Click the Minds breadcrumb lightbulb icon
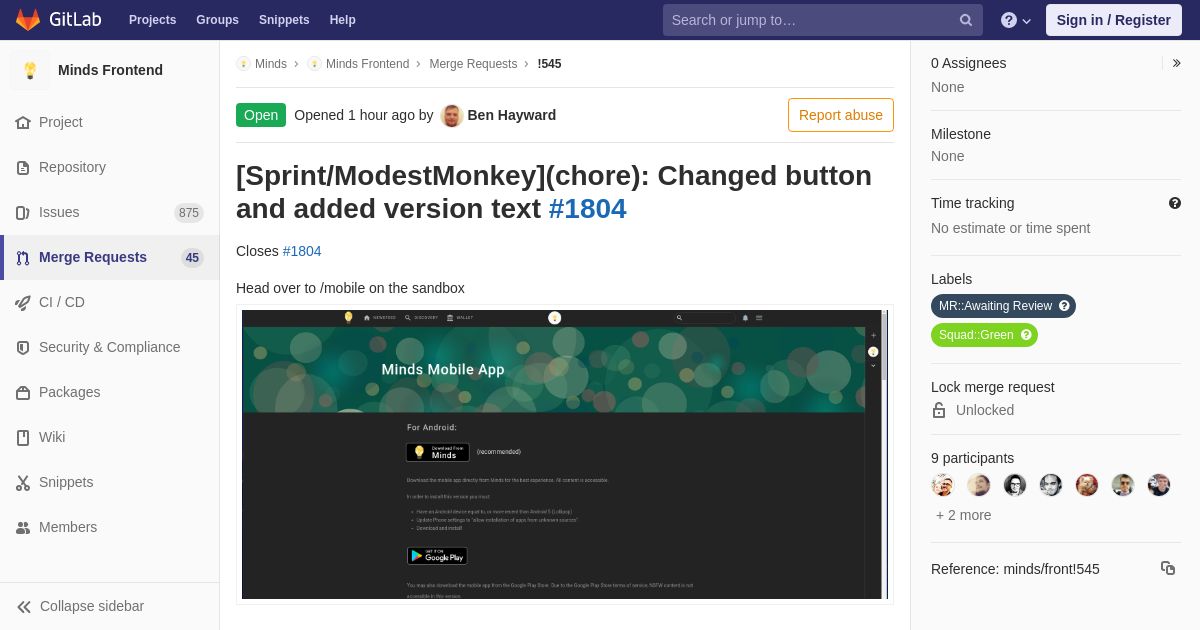 pyautogui.click(x=243, y=64)
